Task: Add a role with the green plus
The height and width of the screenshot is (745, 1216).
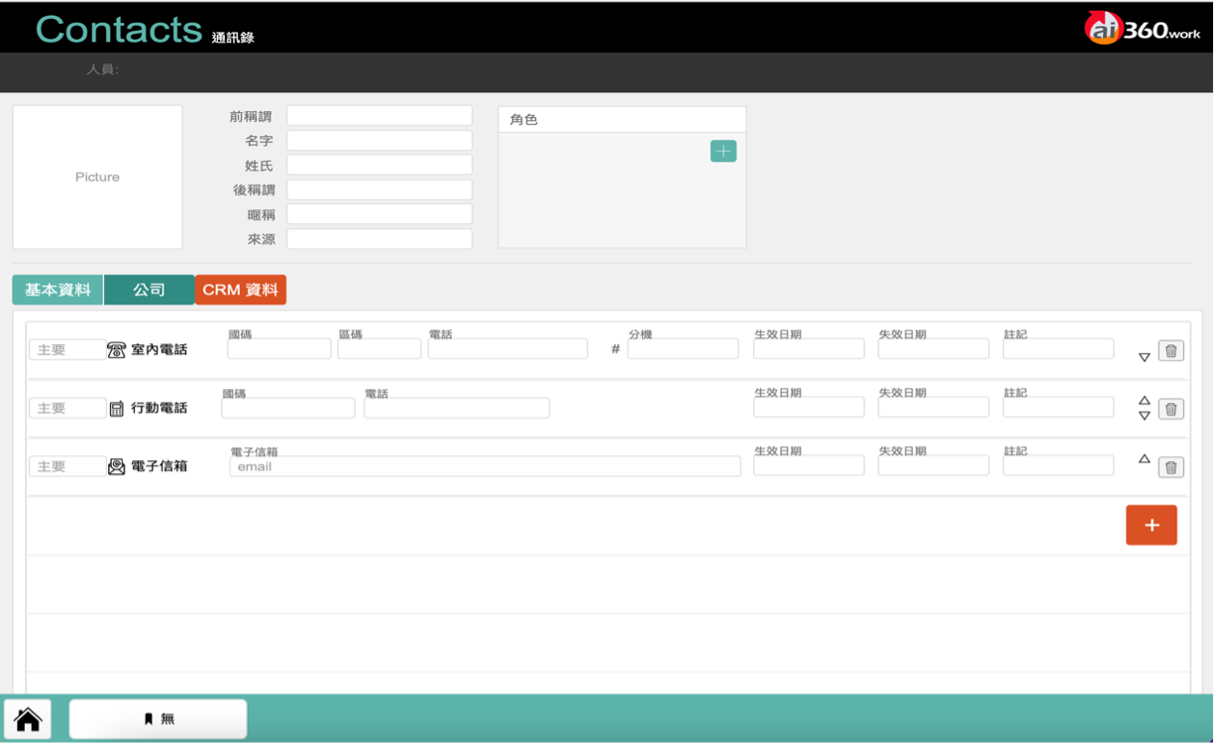Action: [723, 151]
